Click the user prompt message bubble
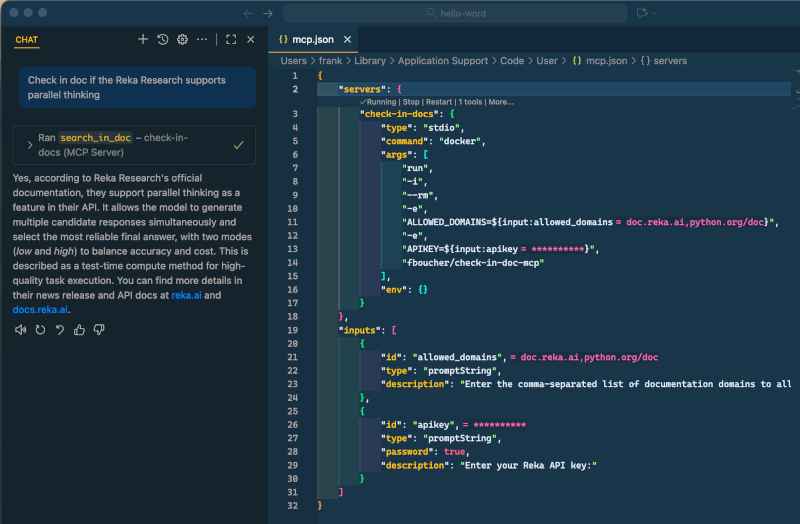Screen dimensions: 800x524 pos(137,87)
